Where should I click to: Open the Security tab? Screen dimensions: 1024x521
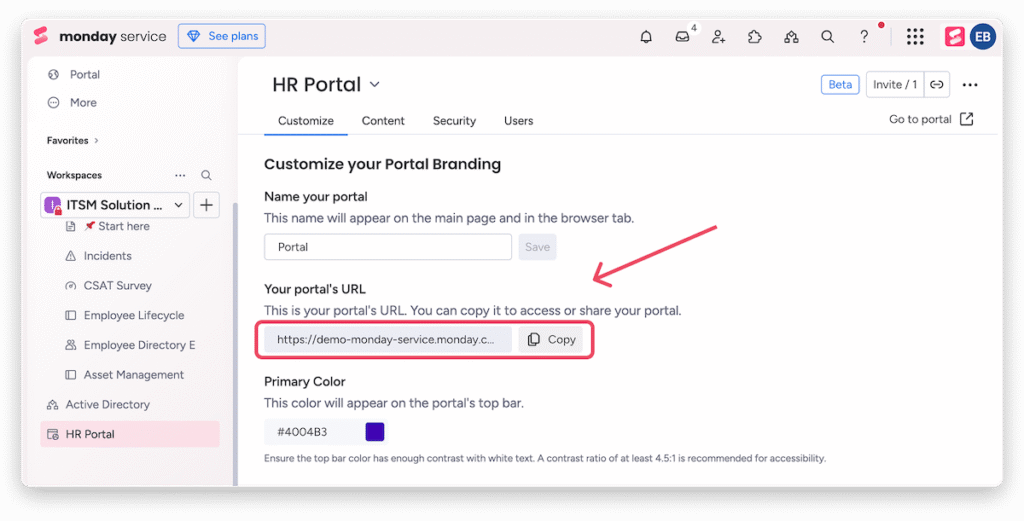click(x=455, y=121)
